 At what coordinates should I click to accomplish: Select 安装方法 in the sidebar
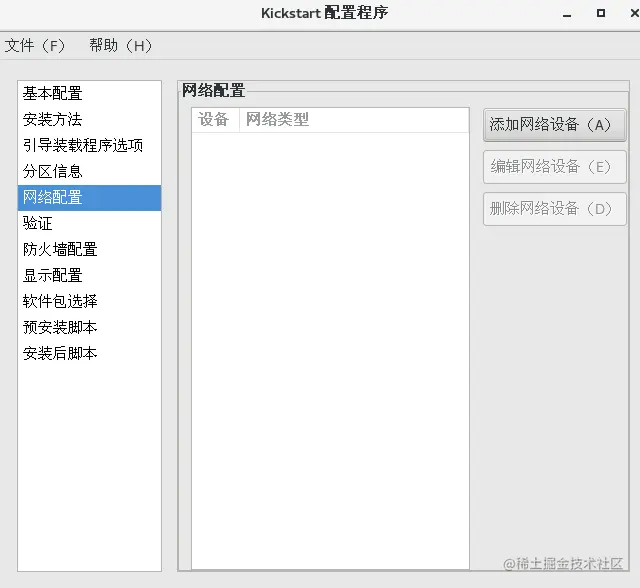(89, 120)
